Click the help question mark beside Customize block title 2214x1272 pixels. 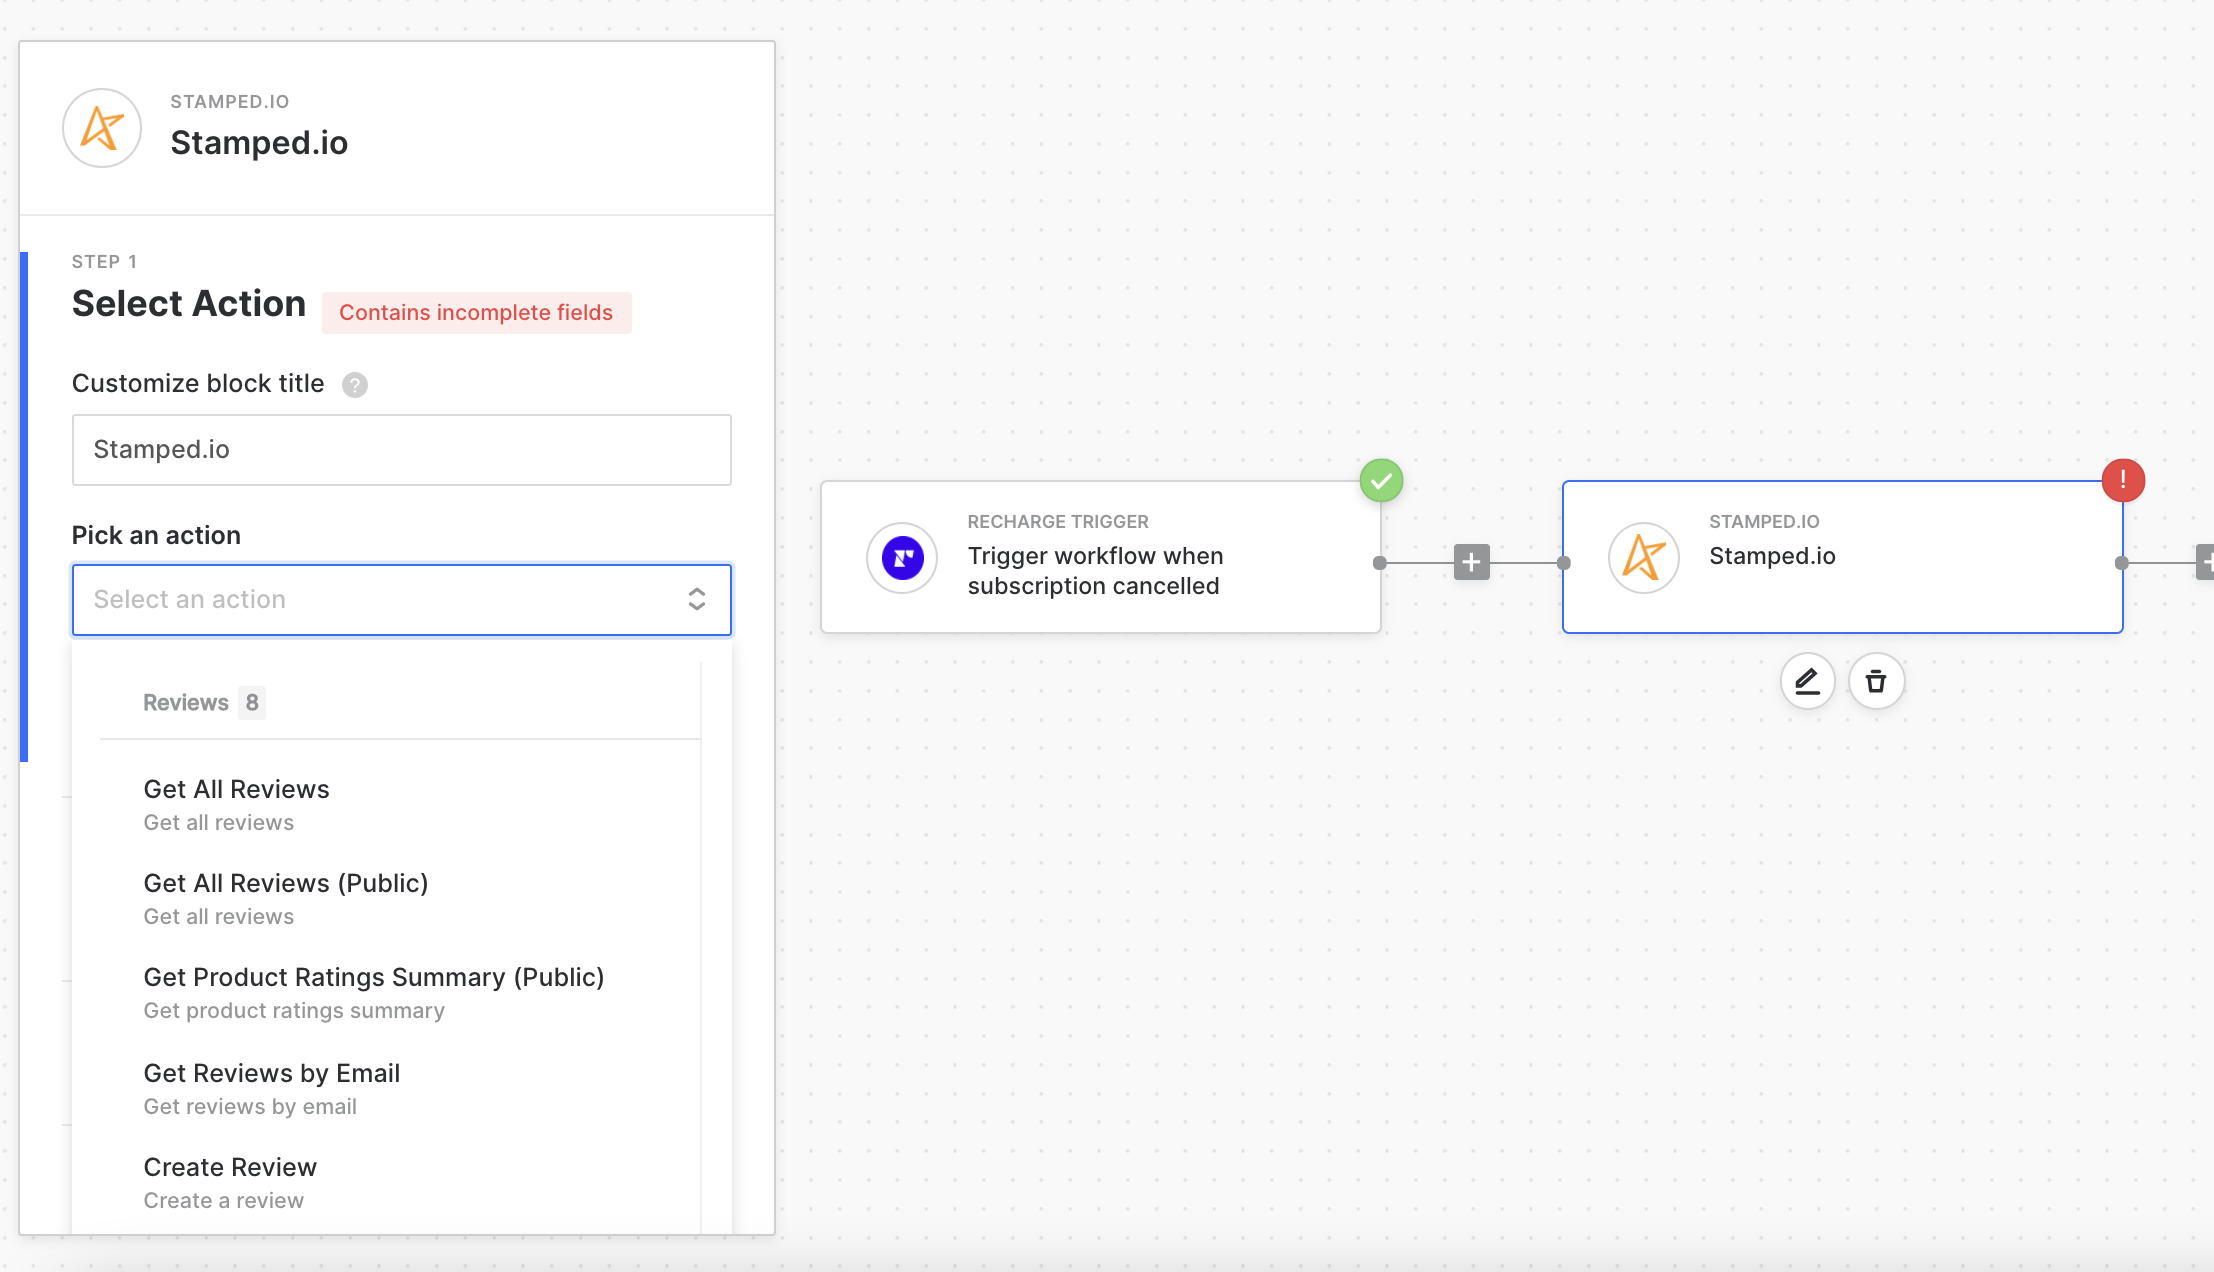click(x=355, y=385)
